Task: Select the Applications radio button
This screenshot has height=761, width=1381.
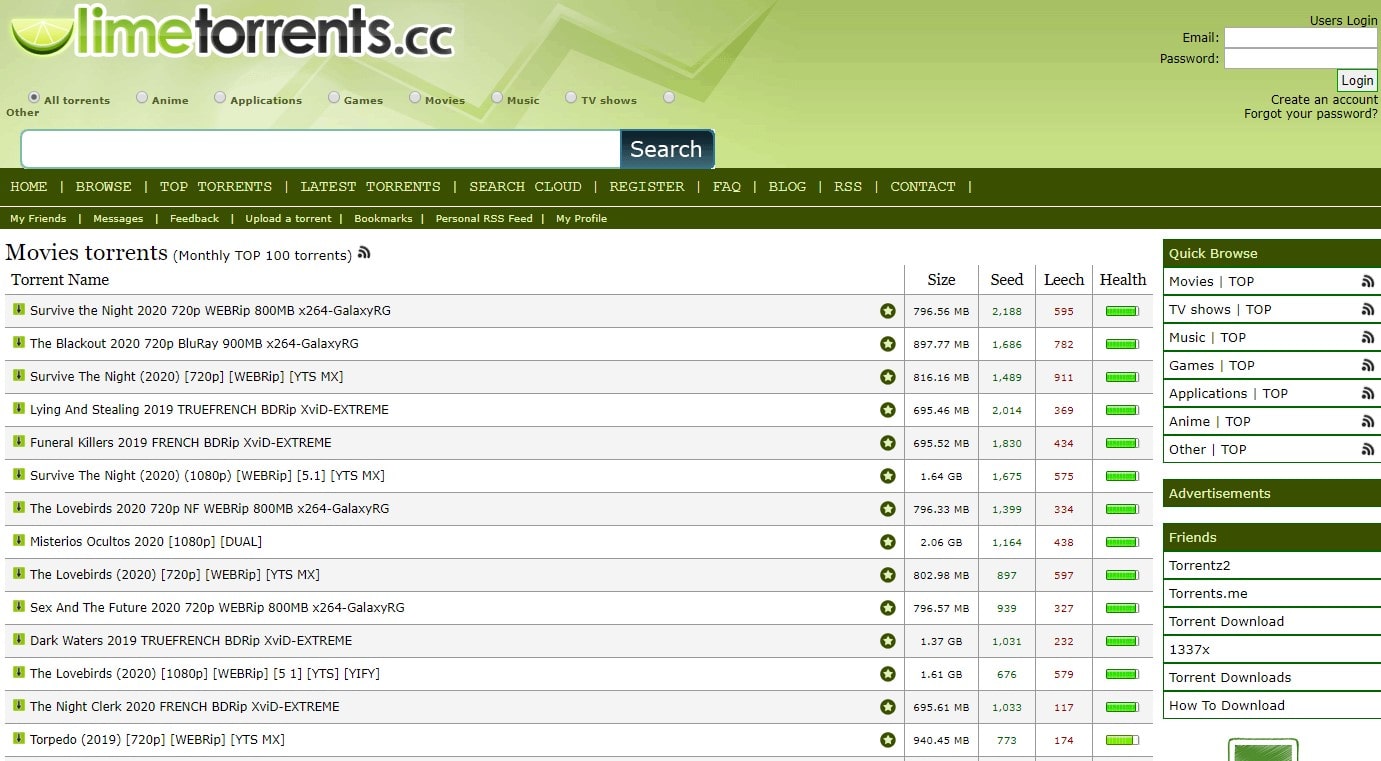Action: [220, 97]
